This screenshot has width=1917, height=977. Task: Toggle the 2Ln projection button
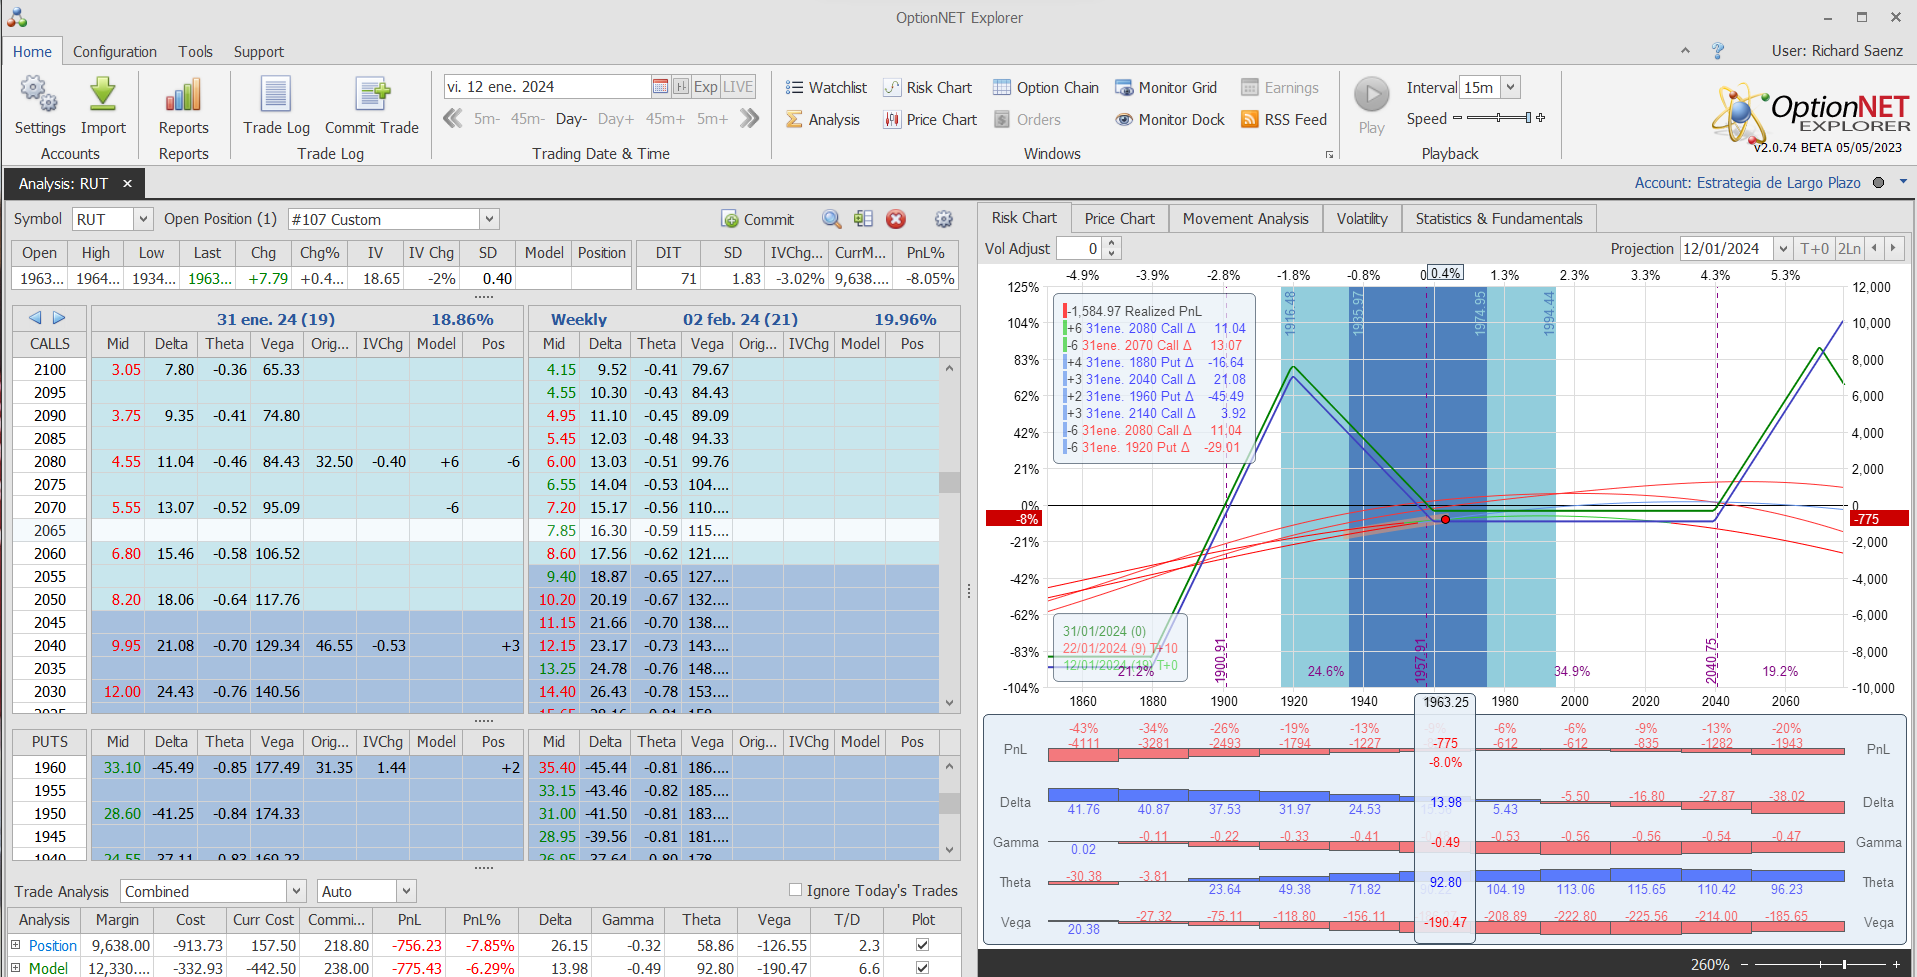coord(1850,249)
